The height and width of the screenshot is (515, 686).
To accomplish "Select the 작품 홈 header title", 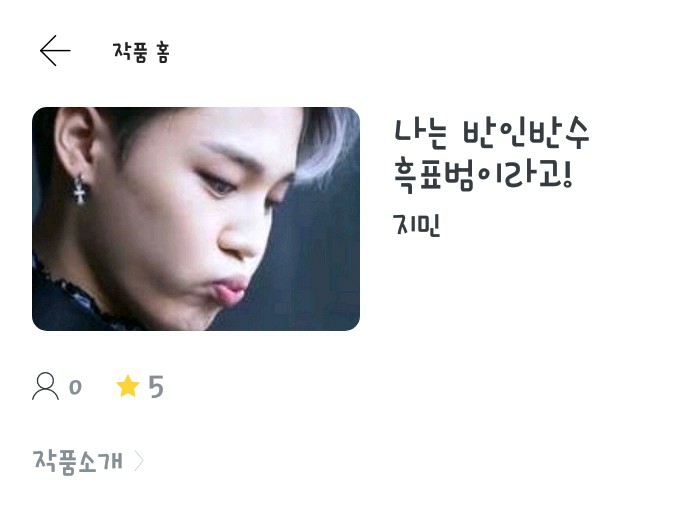I will click(141, 52).
